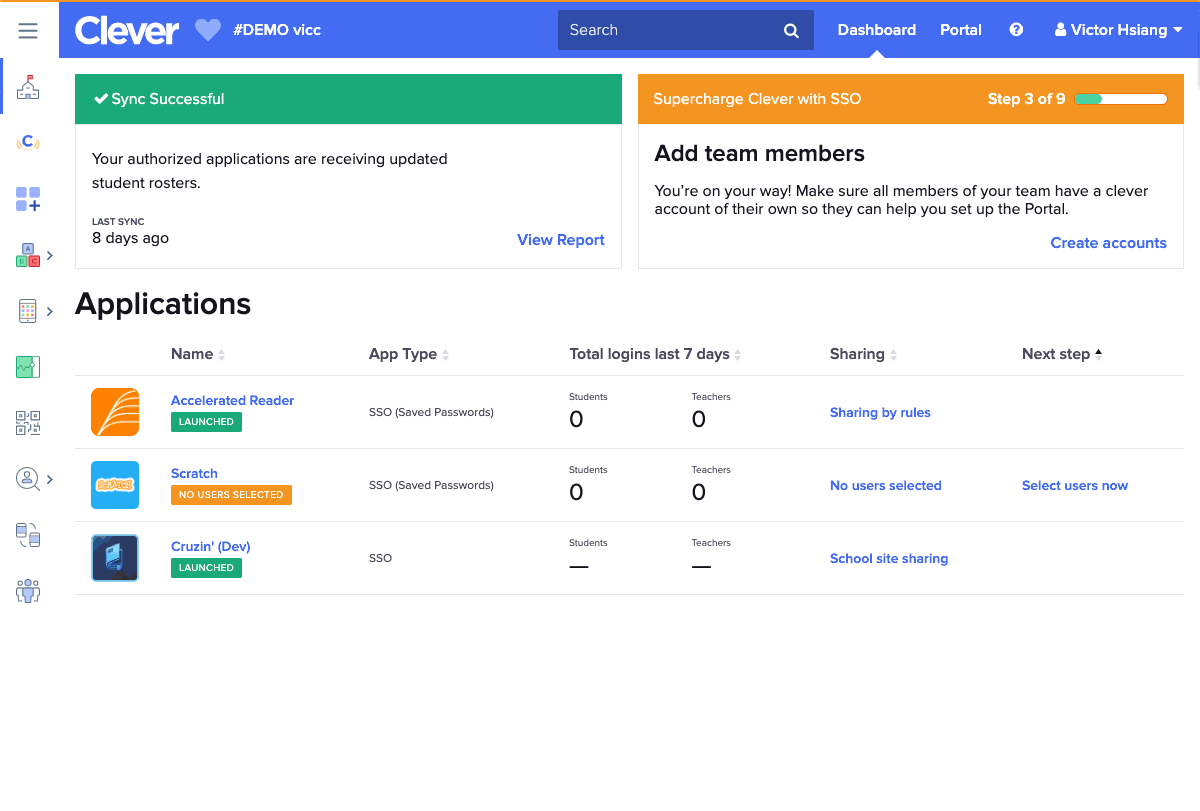This screenshot has width=1200, height=811.
Task: Expand the tablet apps sidebar section
Action: tap(49, 312)
